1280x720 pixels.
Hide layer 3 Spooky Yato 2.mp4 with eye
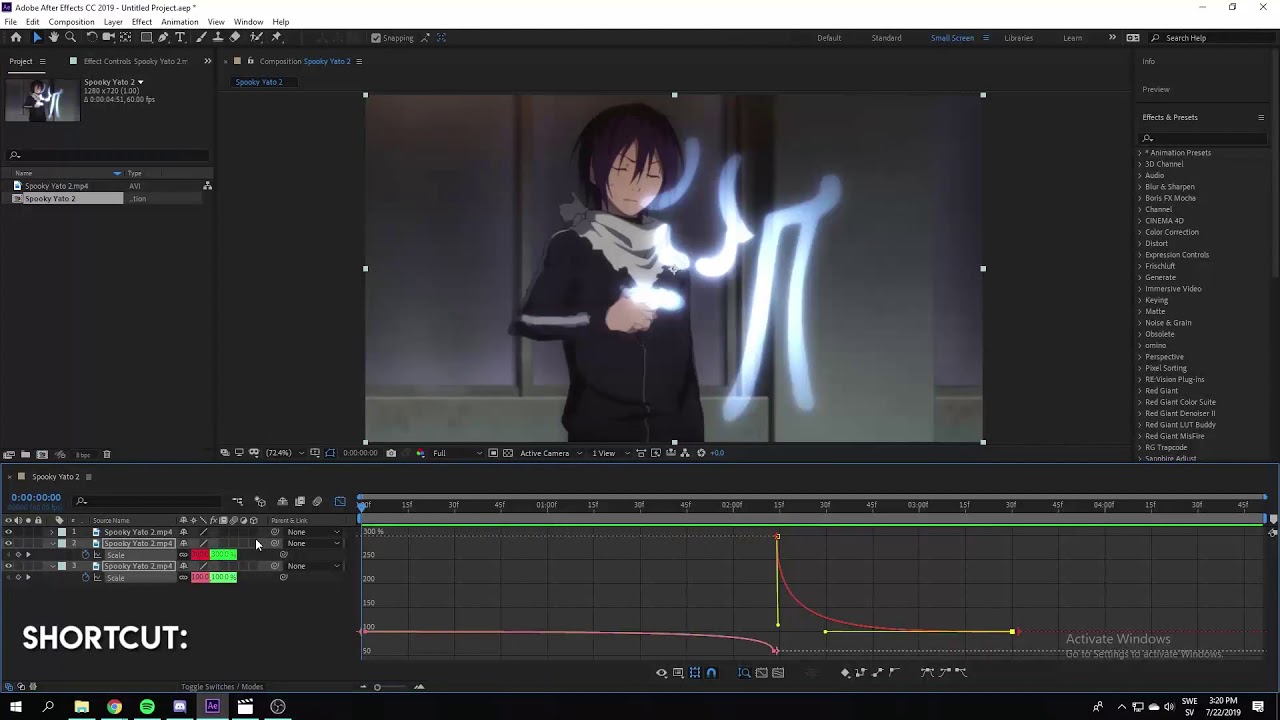(8, 566)
